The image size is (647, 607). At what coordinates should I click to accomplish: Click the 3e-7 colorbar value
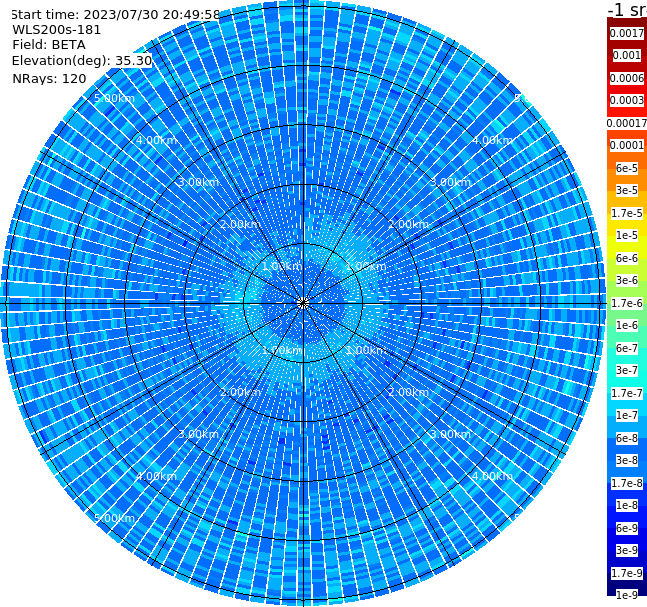pyautogui.click(x=627, y=370)
